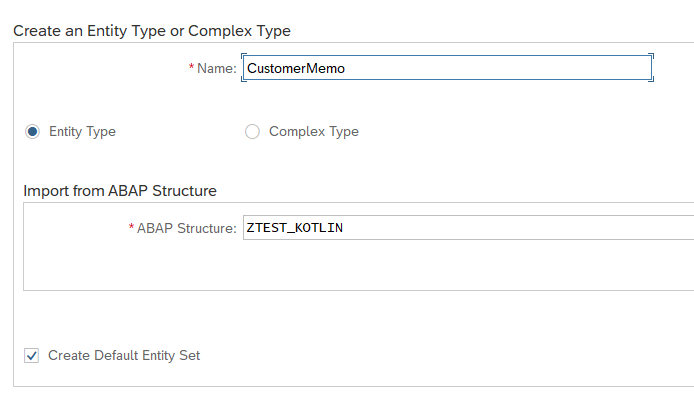Click the 'Import from ABAP Structure' group heading

[x=120, y=191]
